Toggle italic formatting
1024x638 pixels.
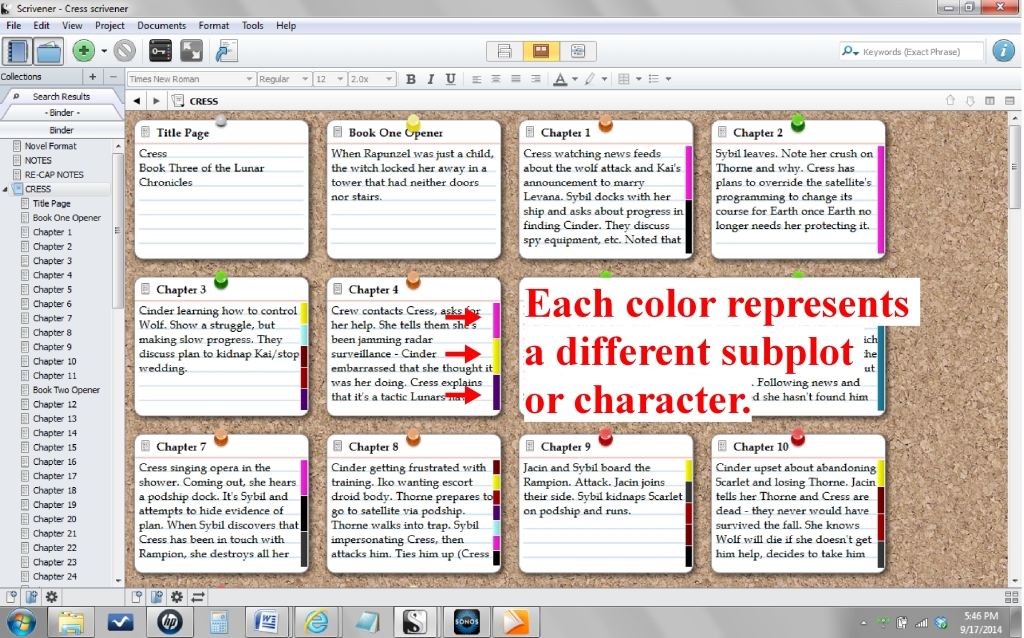(x=430, y=79)
